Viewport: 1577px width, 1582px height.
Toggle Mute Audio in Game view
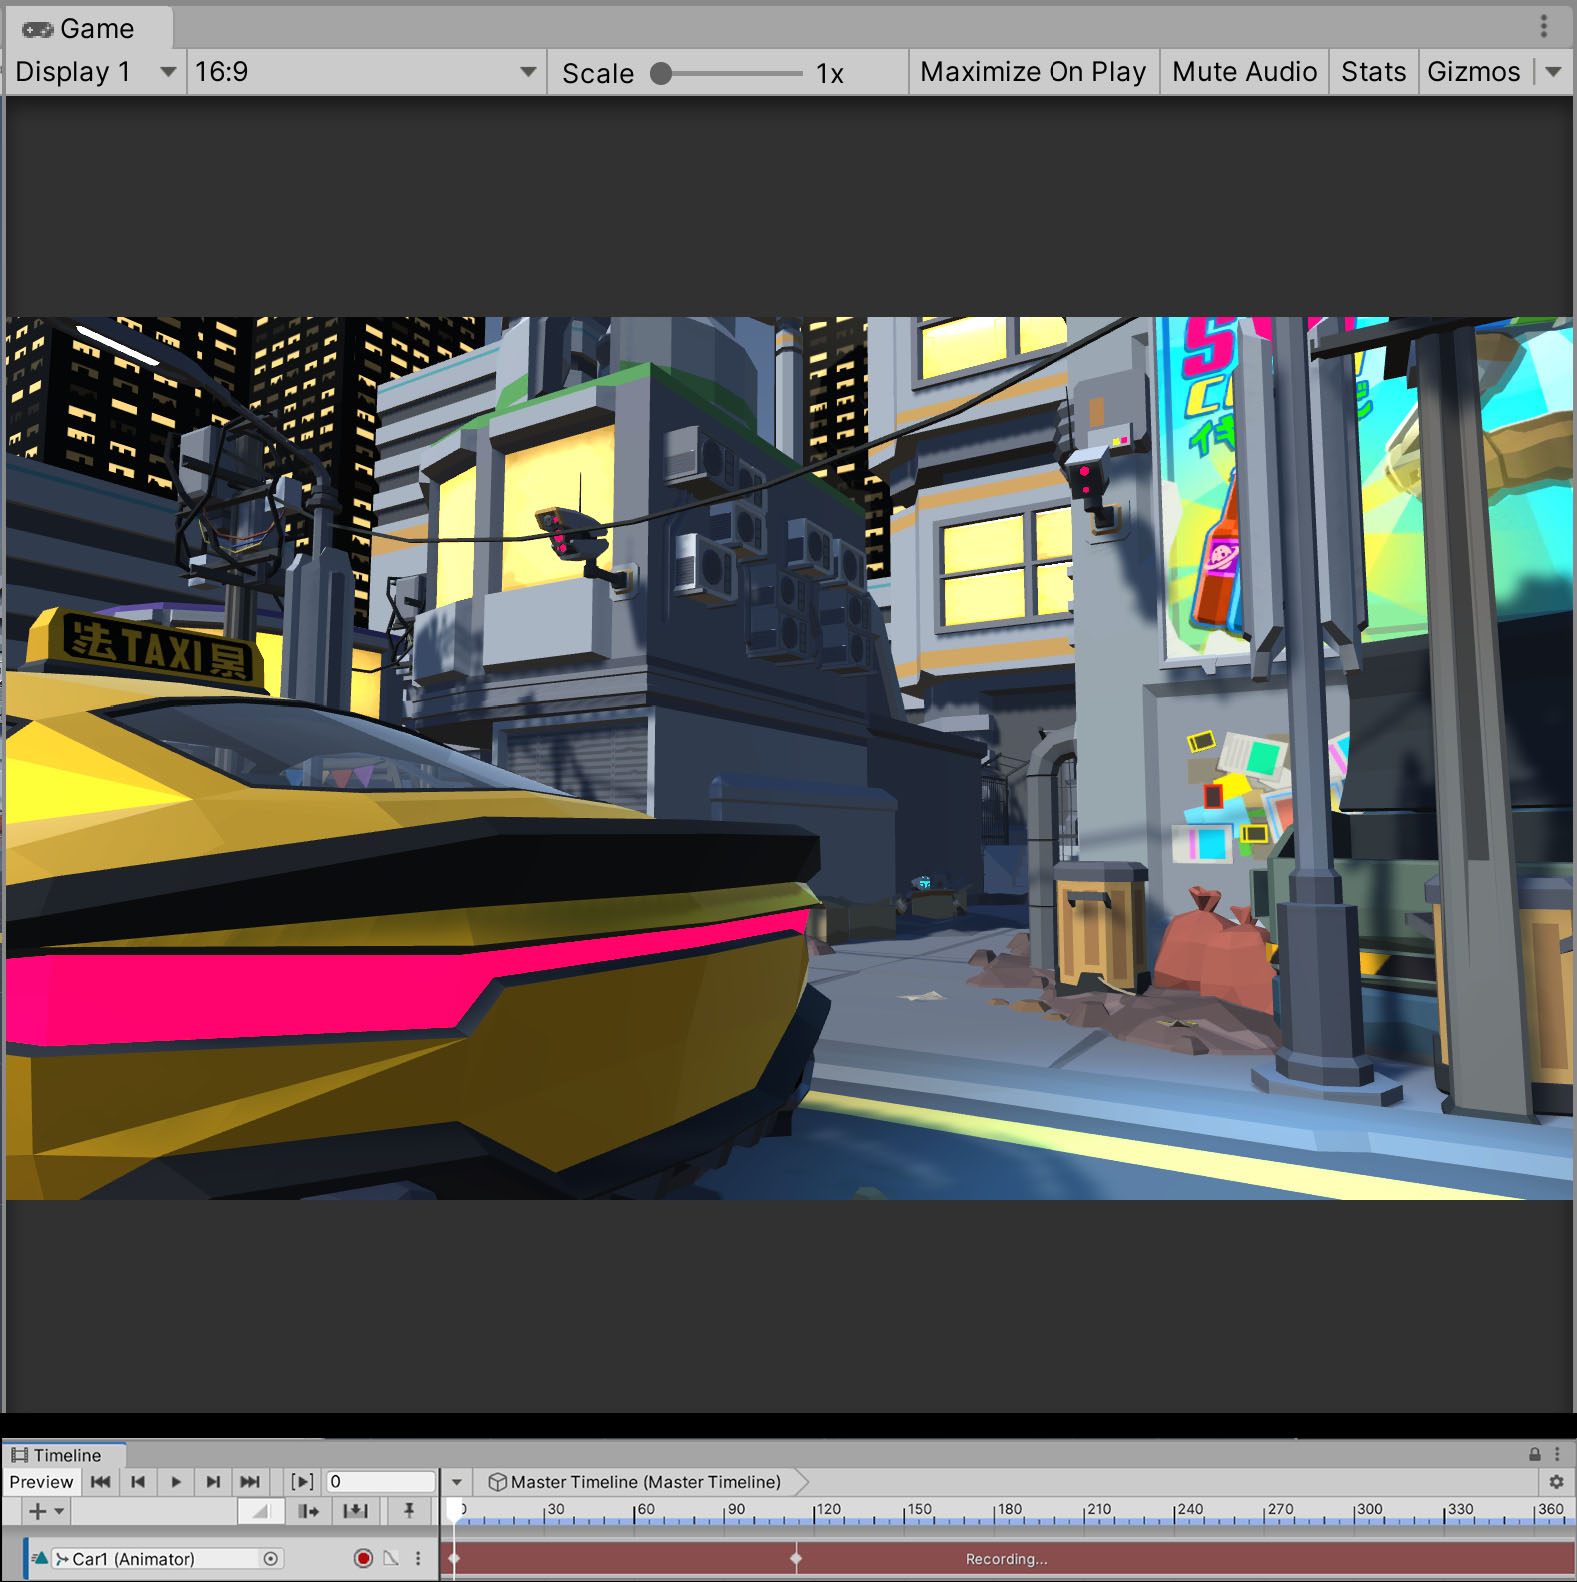click(x=1243, y=72)
